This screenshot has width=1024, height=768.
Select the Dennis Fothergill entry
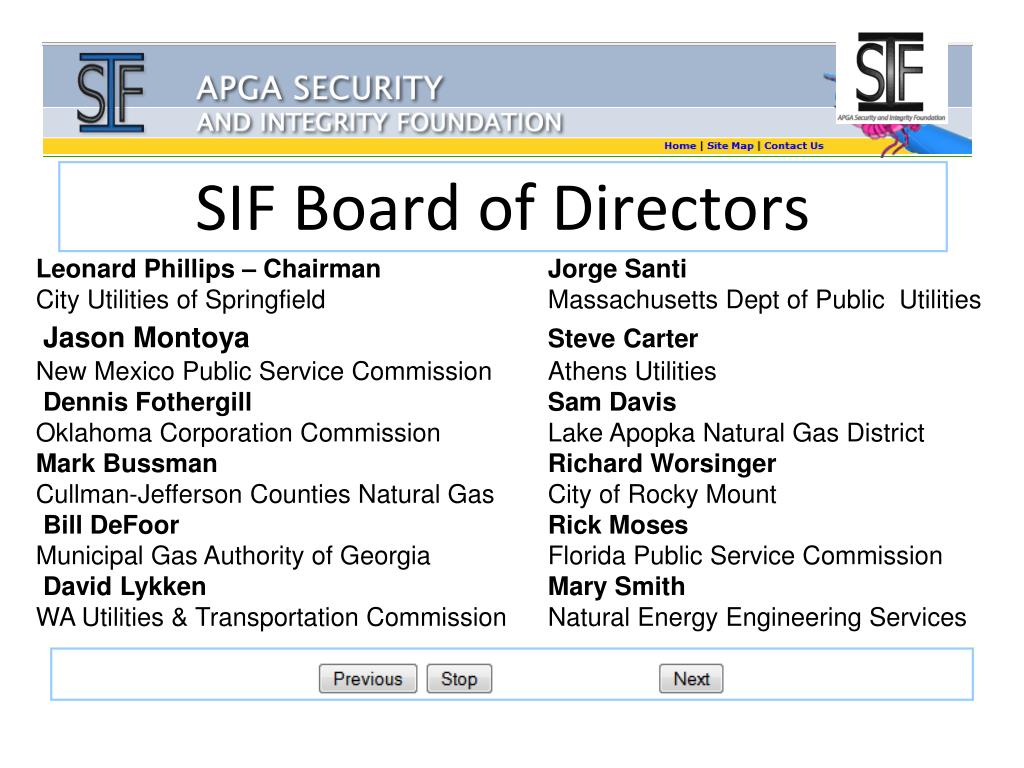click(148, 402)
